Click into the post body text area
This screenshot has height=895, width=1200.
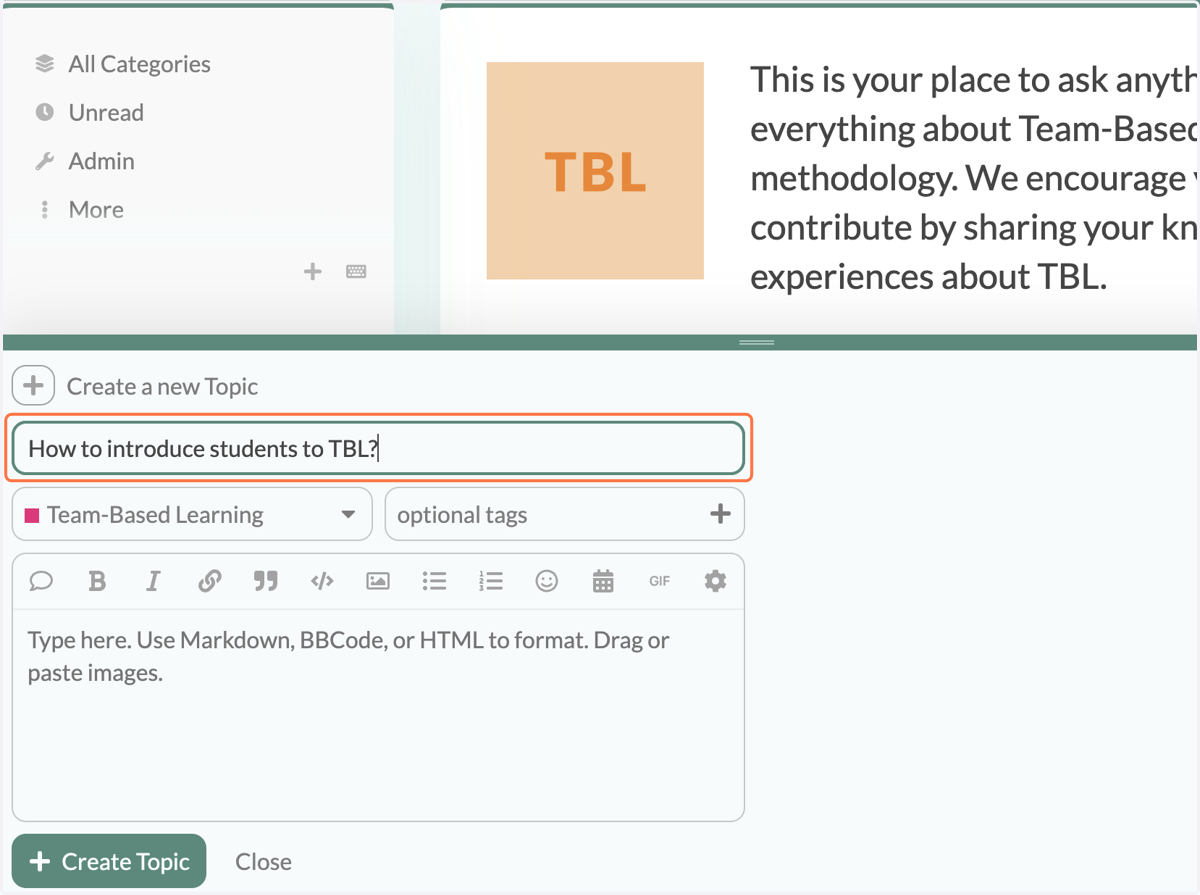(x=378, y=715)
